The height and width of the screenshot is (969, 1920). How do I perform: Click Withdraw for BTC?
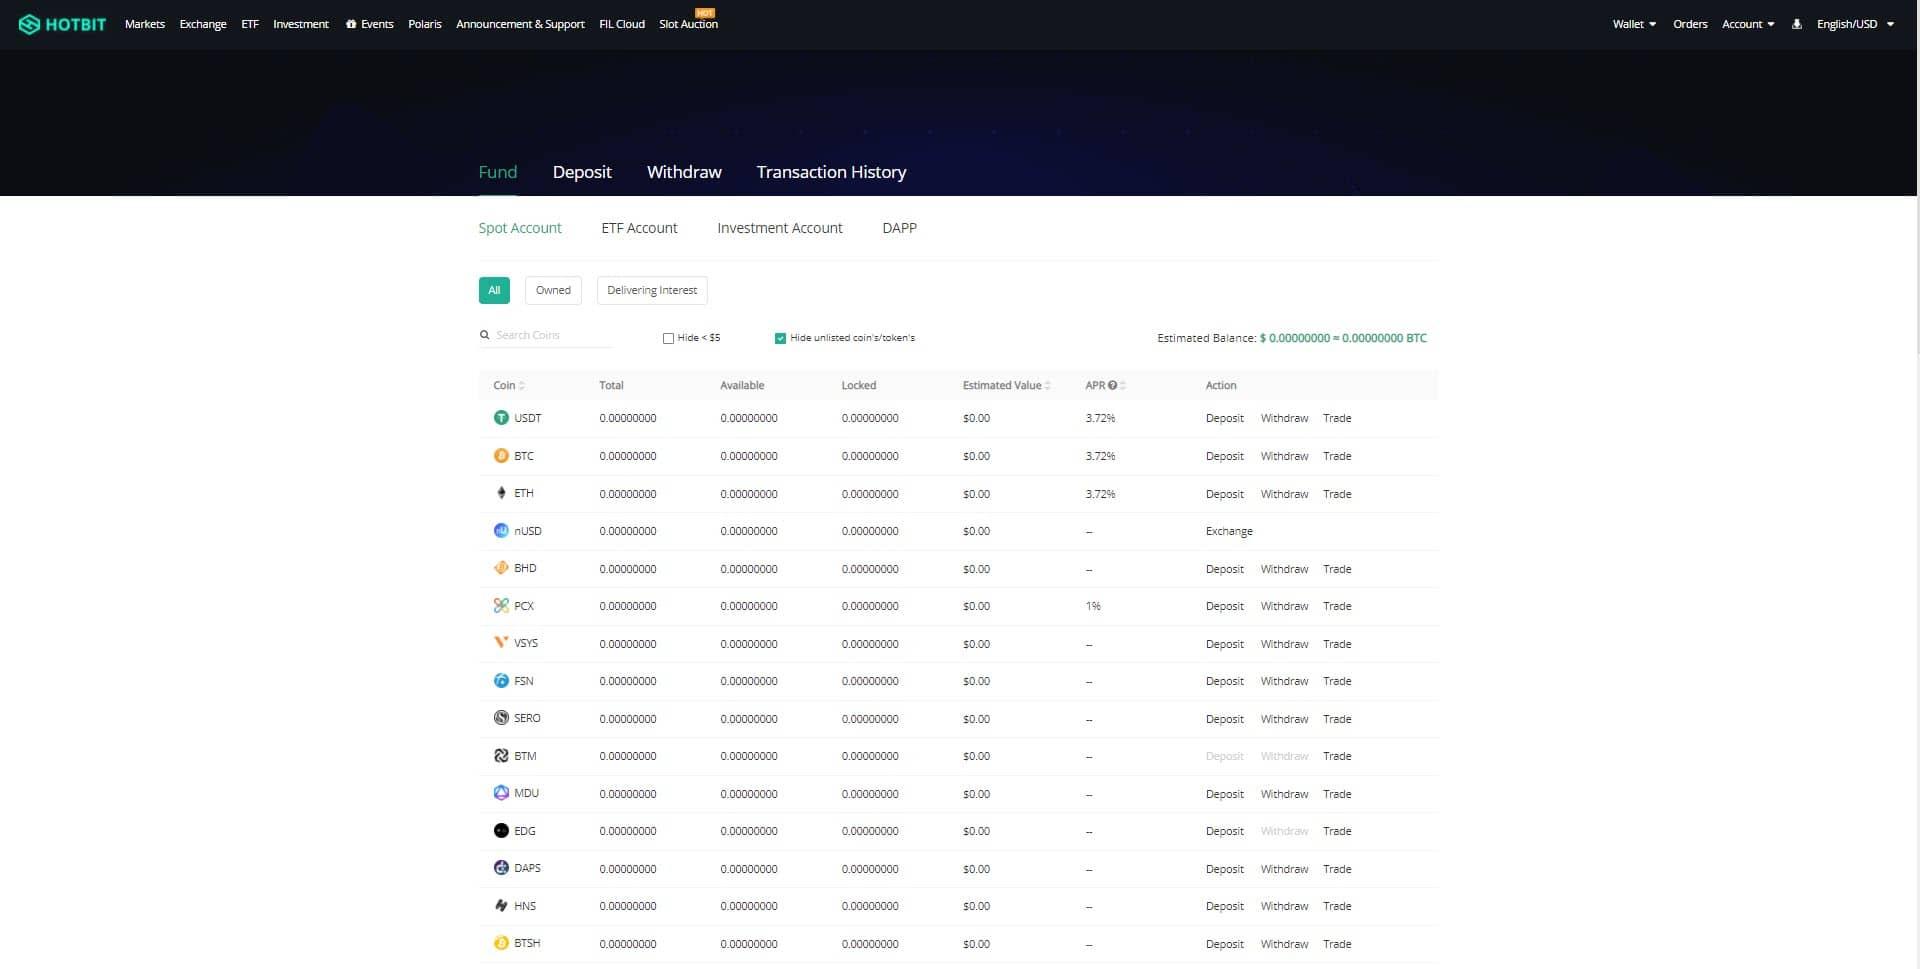pos(1284,456)
